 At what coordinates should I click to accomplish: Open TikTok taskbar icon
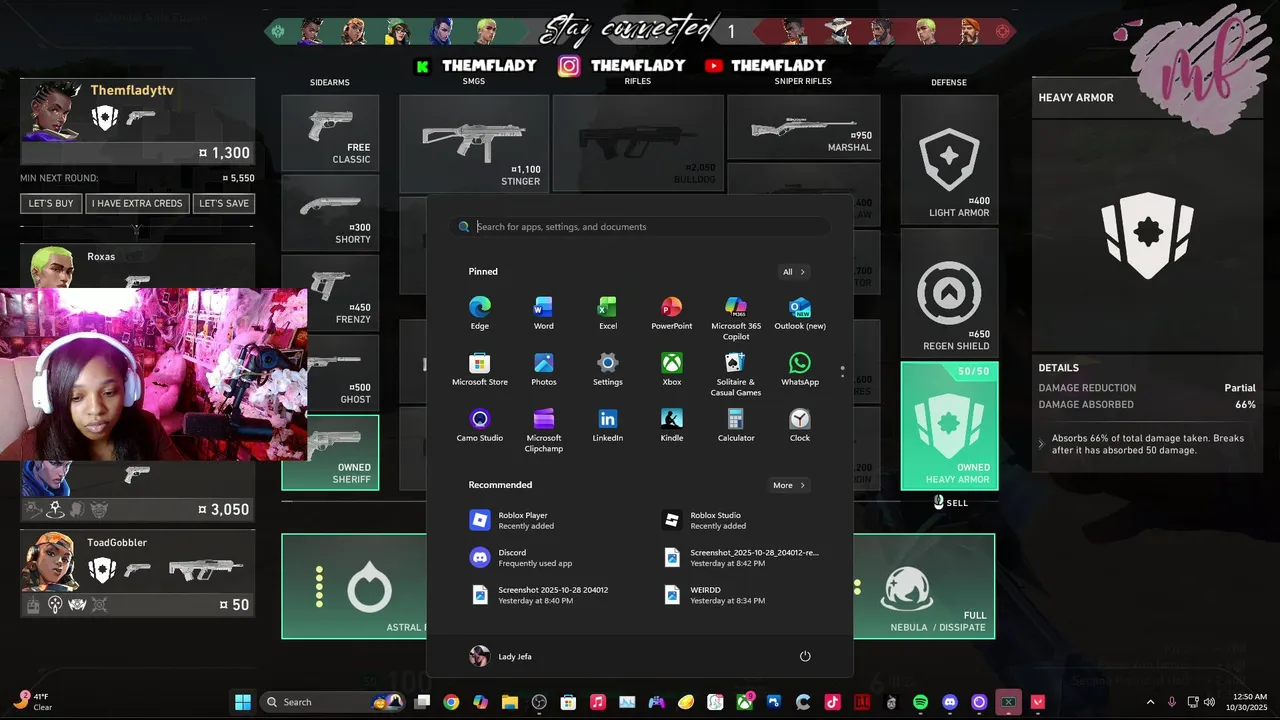click(x=832, y=702)
